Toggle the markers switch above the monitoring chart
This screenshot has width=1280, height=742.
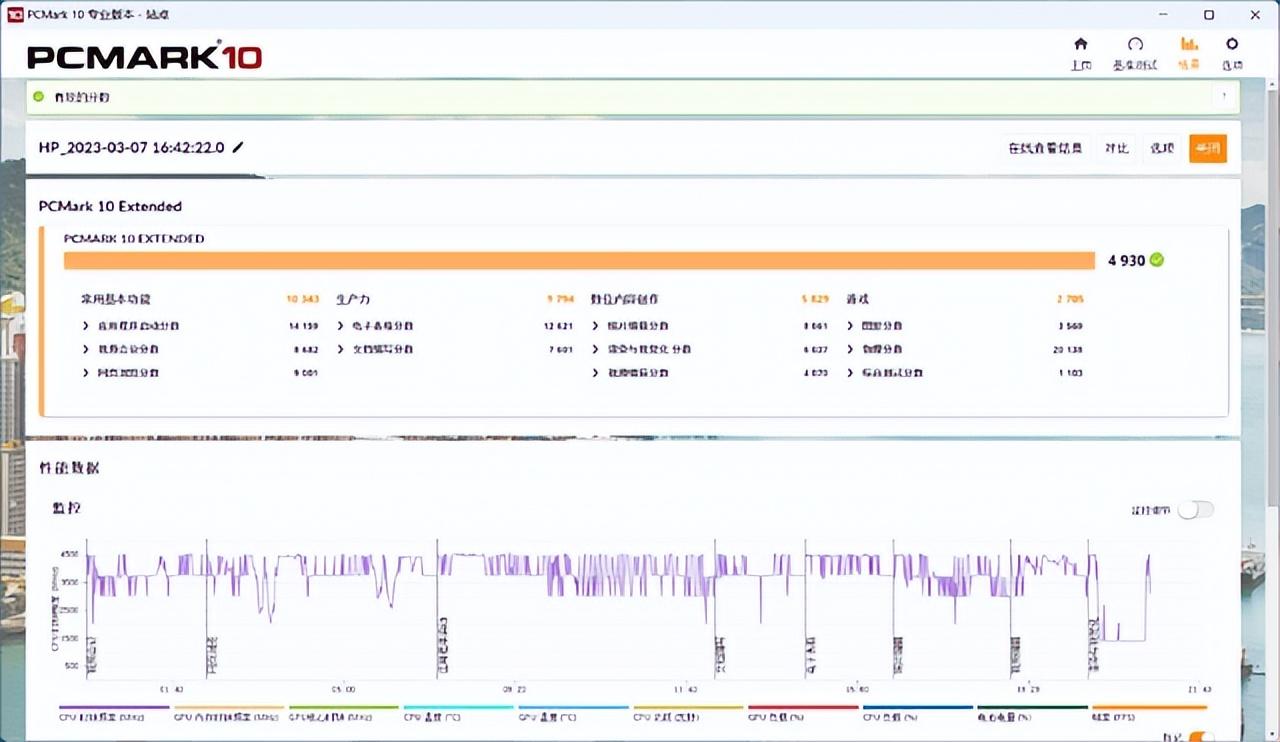pyautogui.click(x=1195, y=510)
